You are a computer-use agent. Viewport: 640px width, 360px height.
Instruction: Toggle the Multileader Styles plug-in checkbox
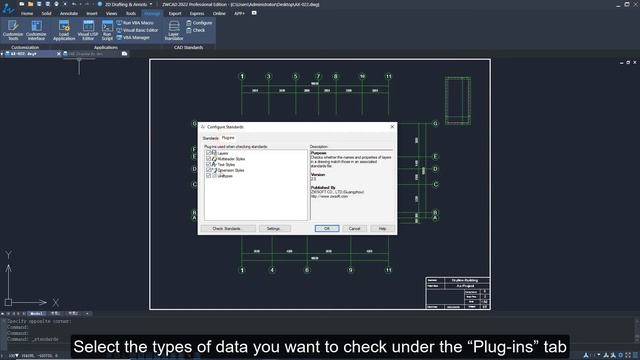coord(209,158)
